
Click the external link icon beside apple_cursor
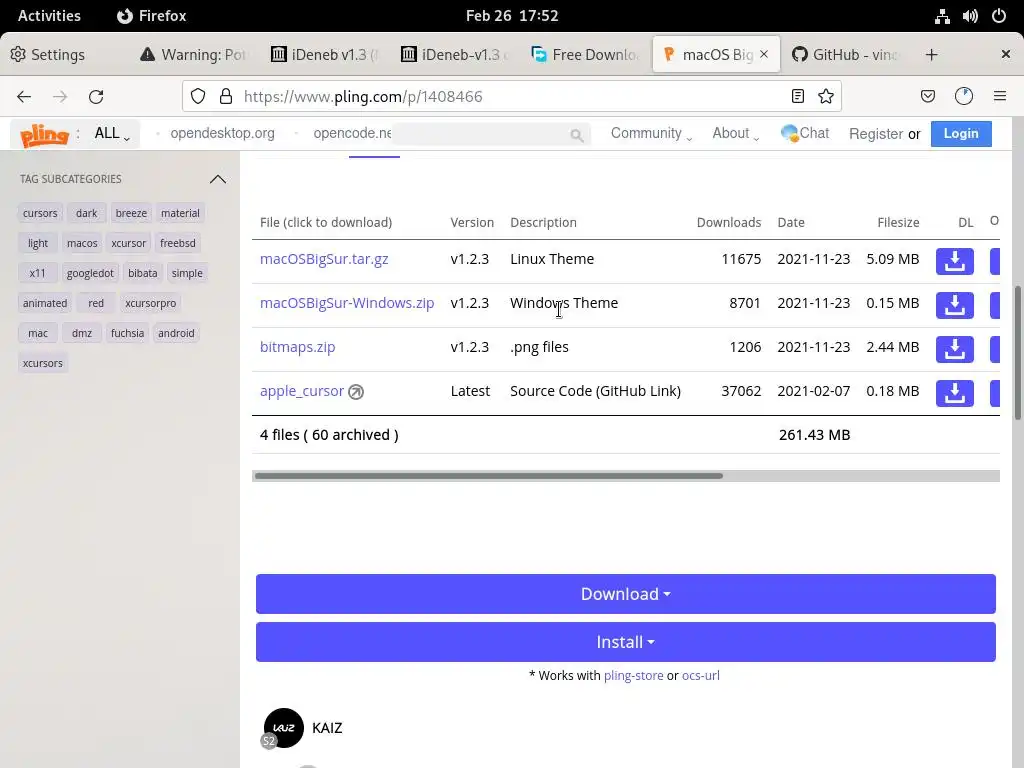click(356, 392)
